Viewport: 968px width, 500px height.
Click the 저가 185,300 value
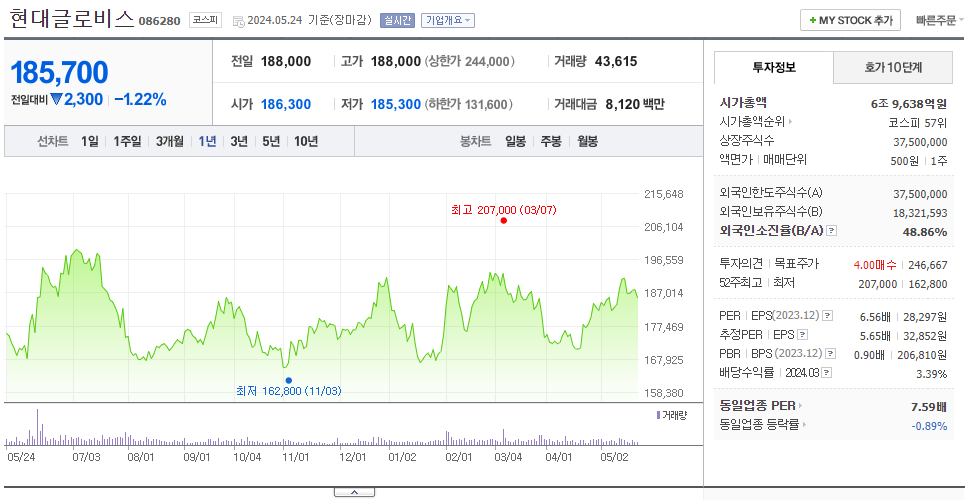(396, 104)
